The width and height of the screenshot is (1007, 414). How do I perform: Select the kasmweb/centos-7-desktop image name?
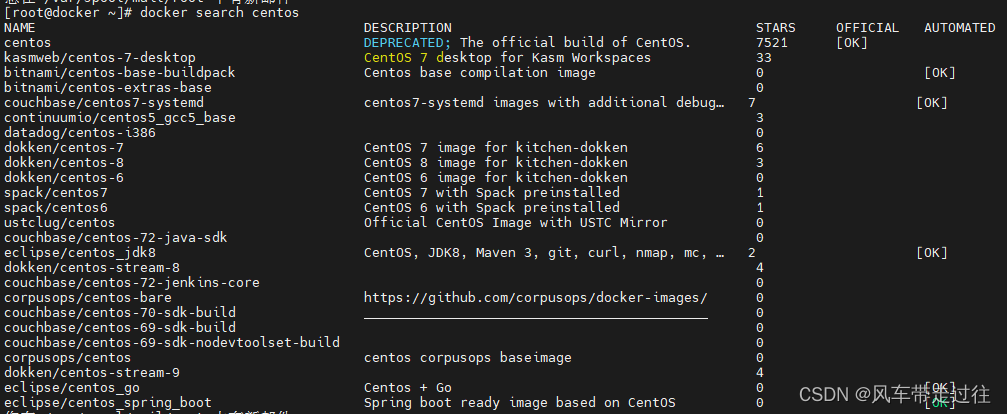100,58
